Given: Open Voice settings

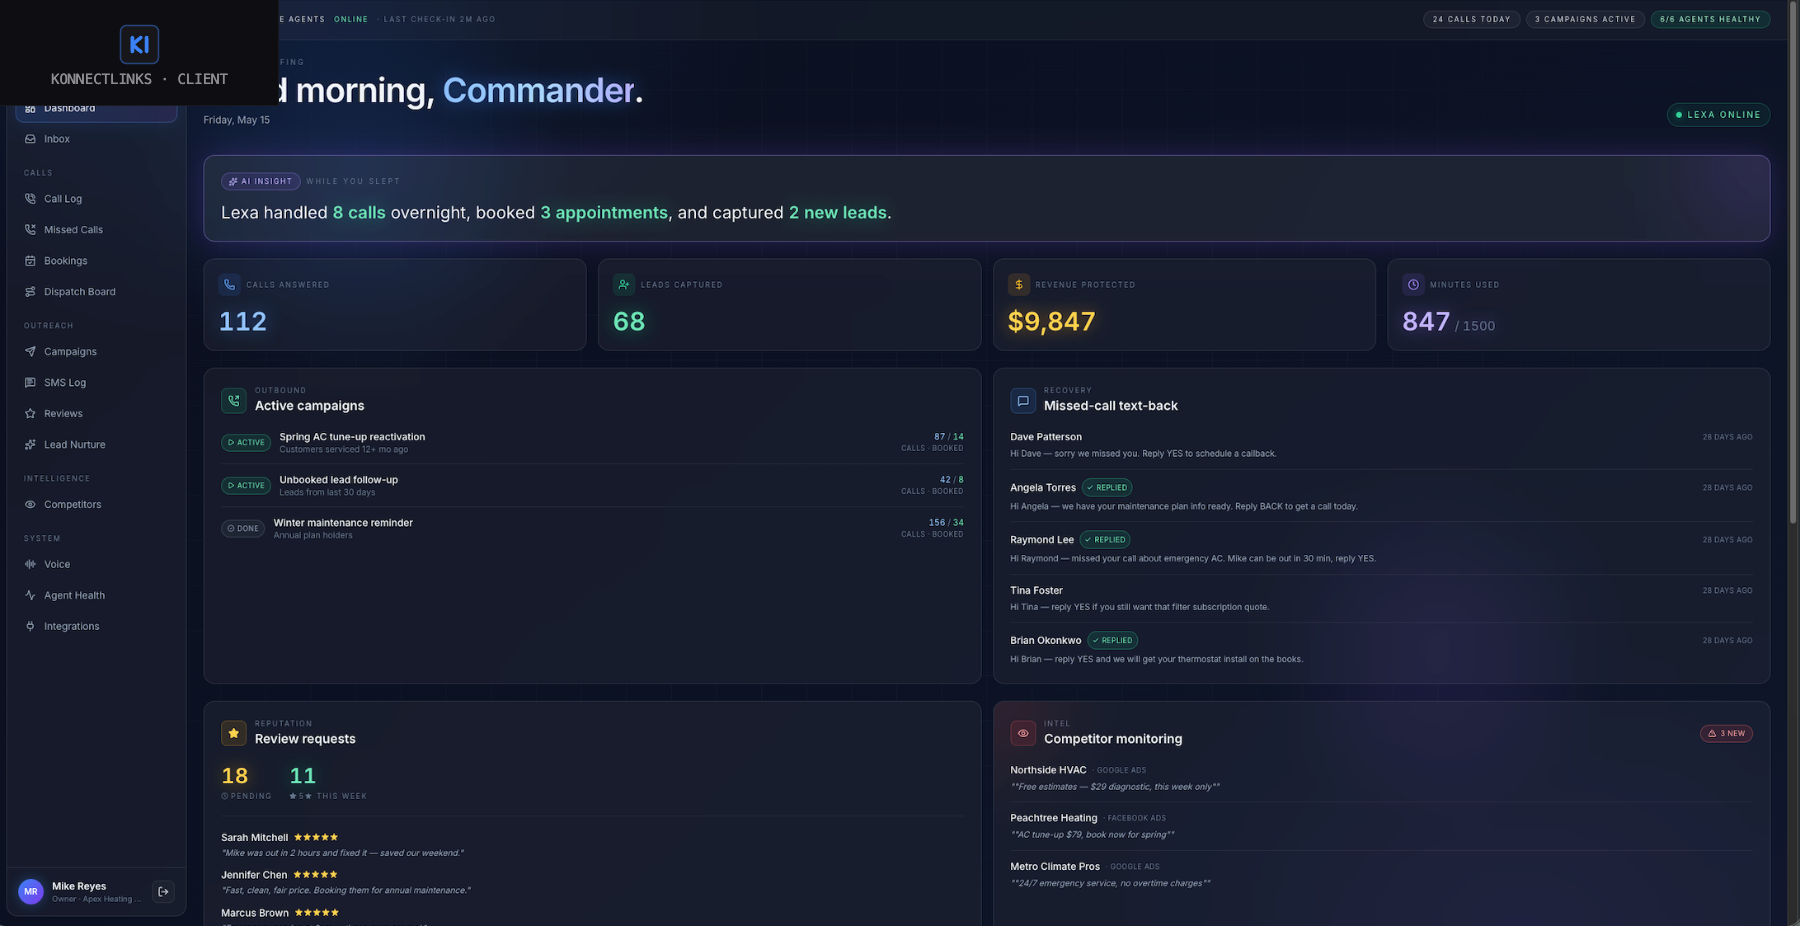Looking at the screenshot, I should coord(96,565).
